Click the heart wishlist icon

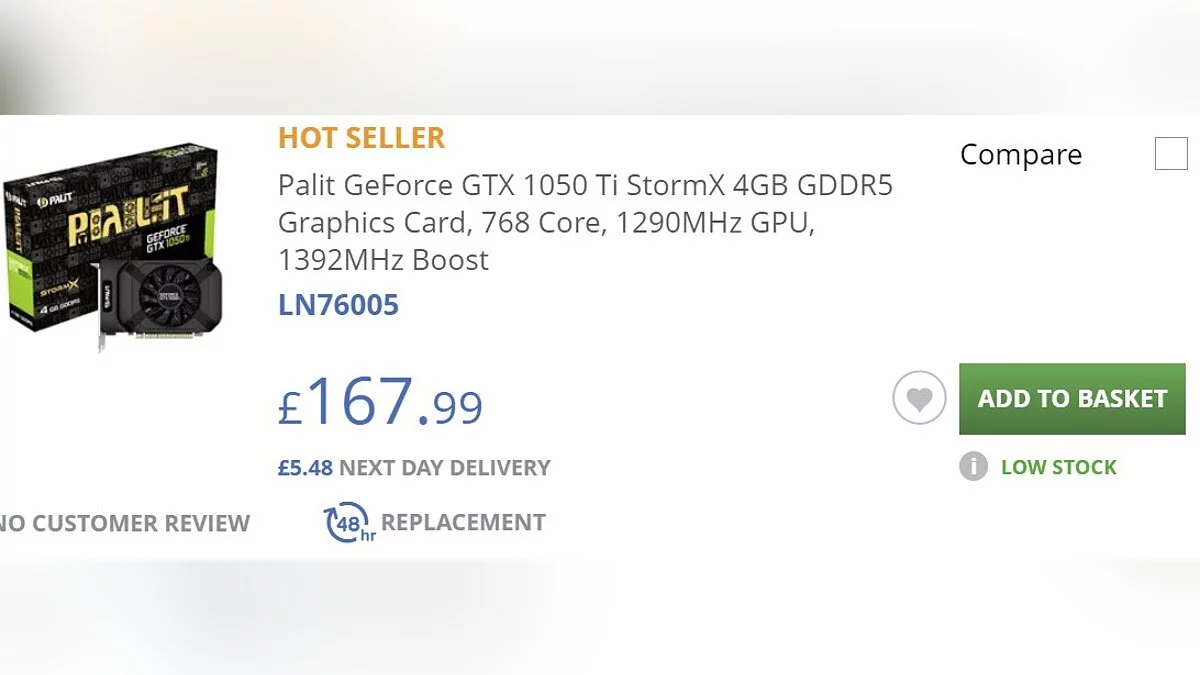pyautogui.click(x=919, y=398)
